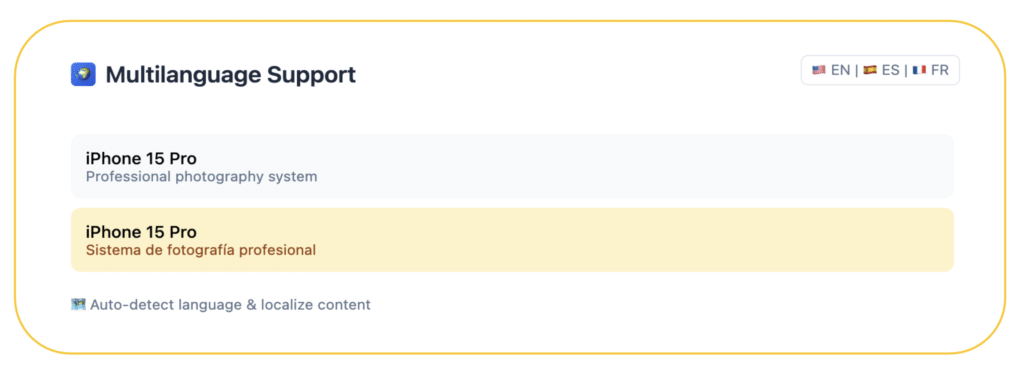
Task: Click the divider between EN and ES
Action: coord(856,70)
